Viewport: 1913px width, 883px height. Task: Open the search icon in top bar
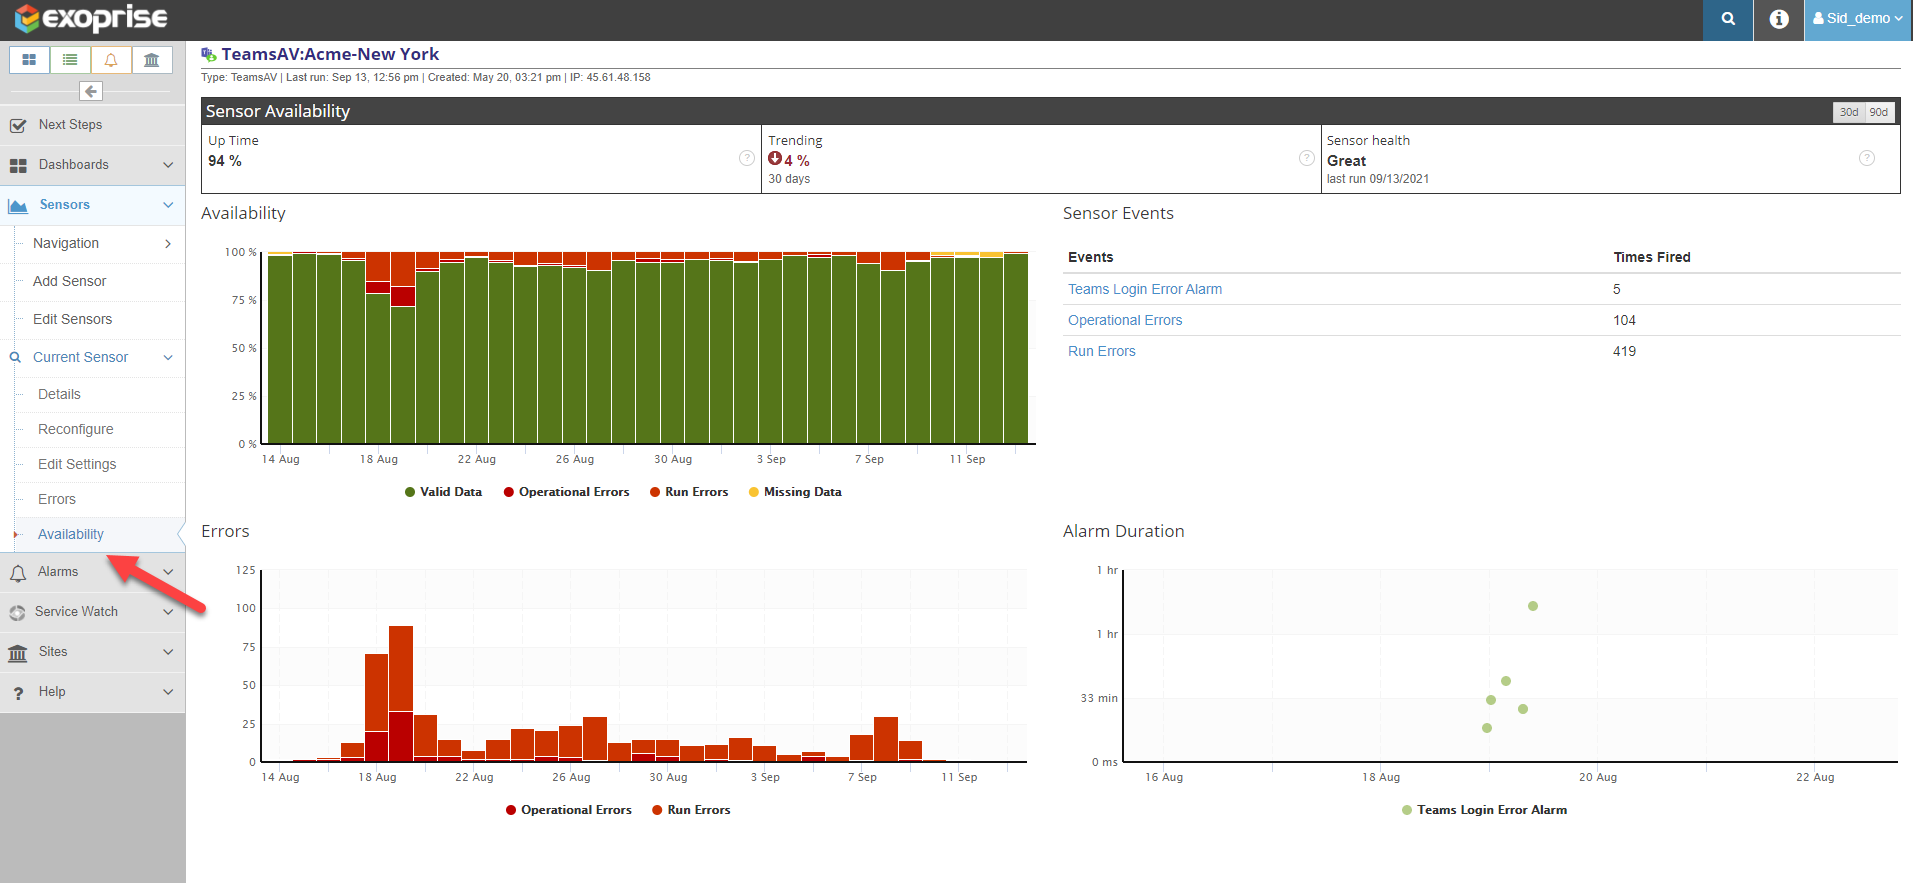1728,19
